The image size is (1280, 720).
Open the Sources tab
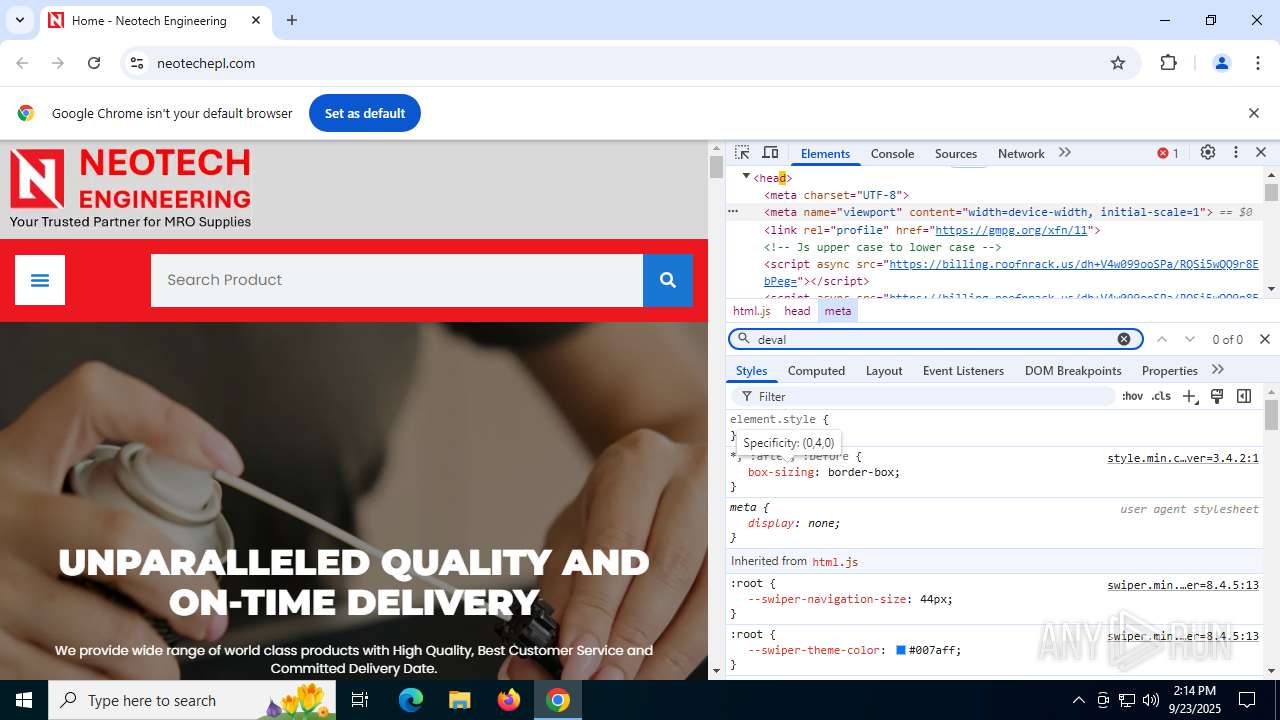956,153
